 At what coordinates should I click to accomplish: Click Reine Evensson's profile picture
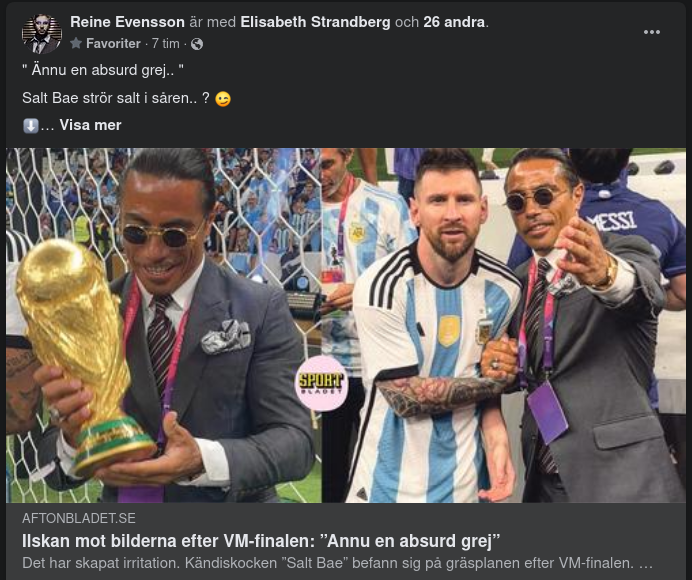[42, 34]
